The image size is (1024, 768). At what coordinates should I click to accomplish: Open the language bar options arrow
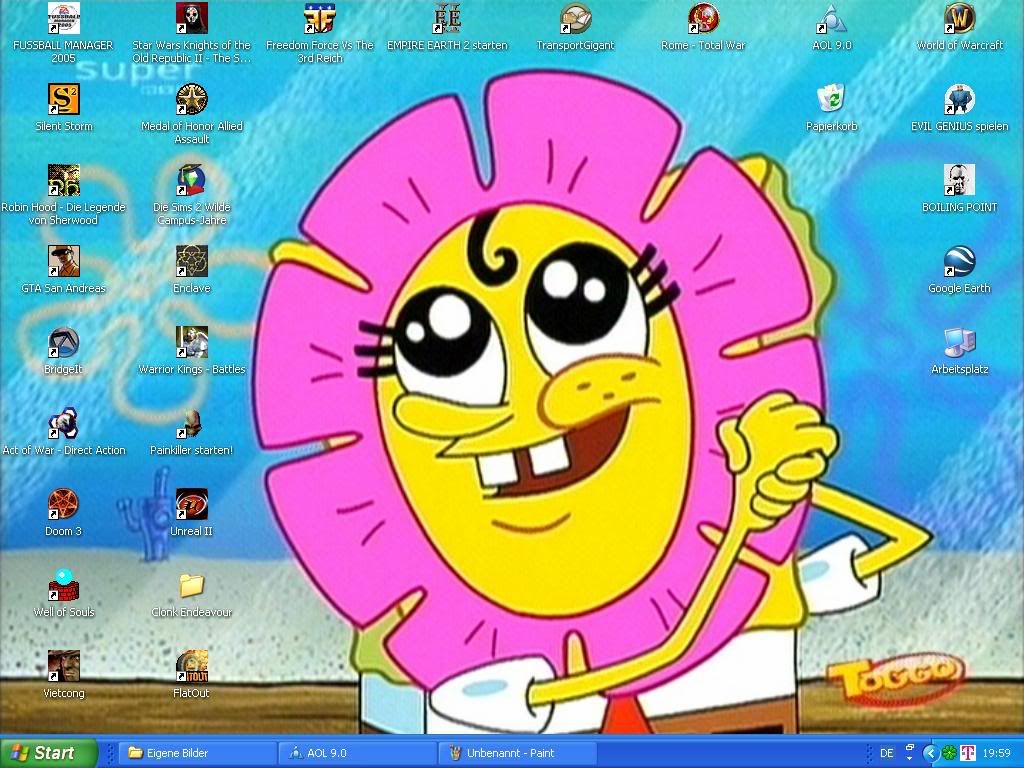(909, 758)
